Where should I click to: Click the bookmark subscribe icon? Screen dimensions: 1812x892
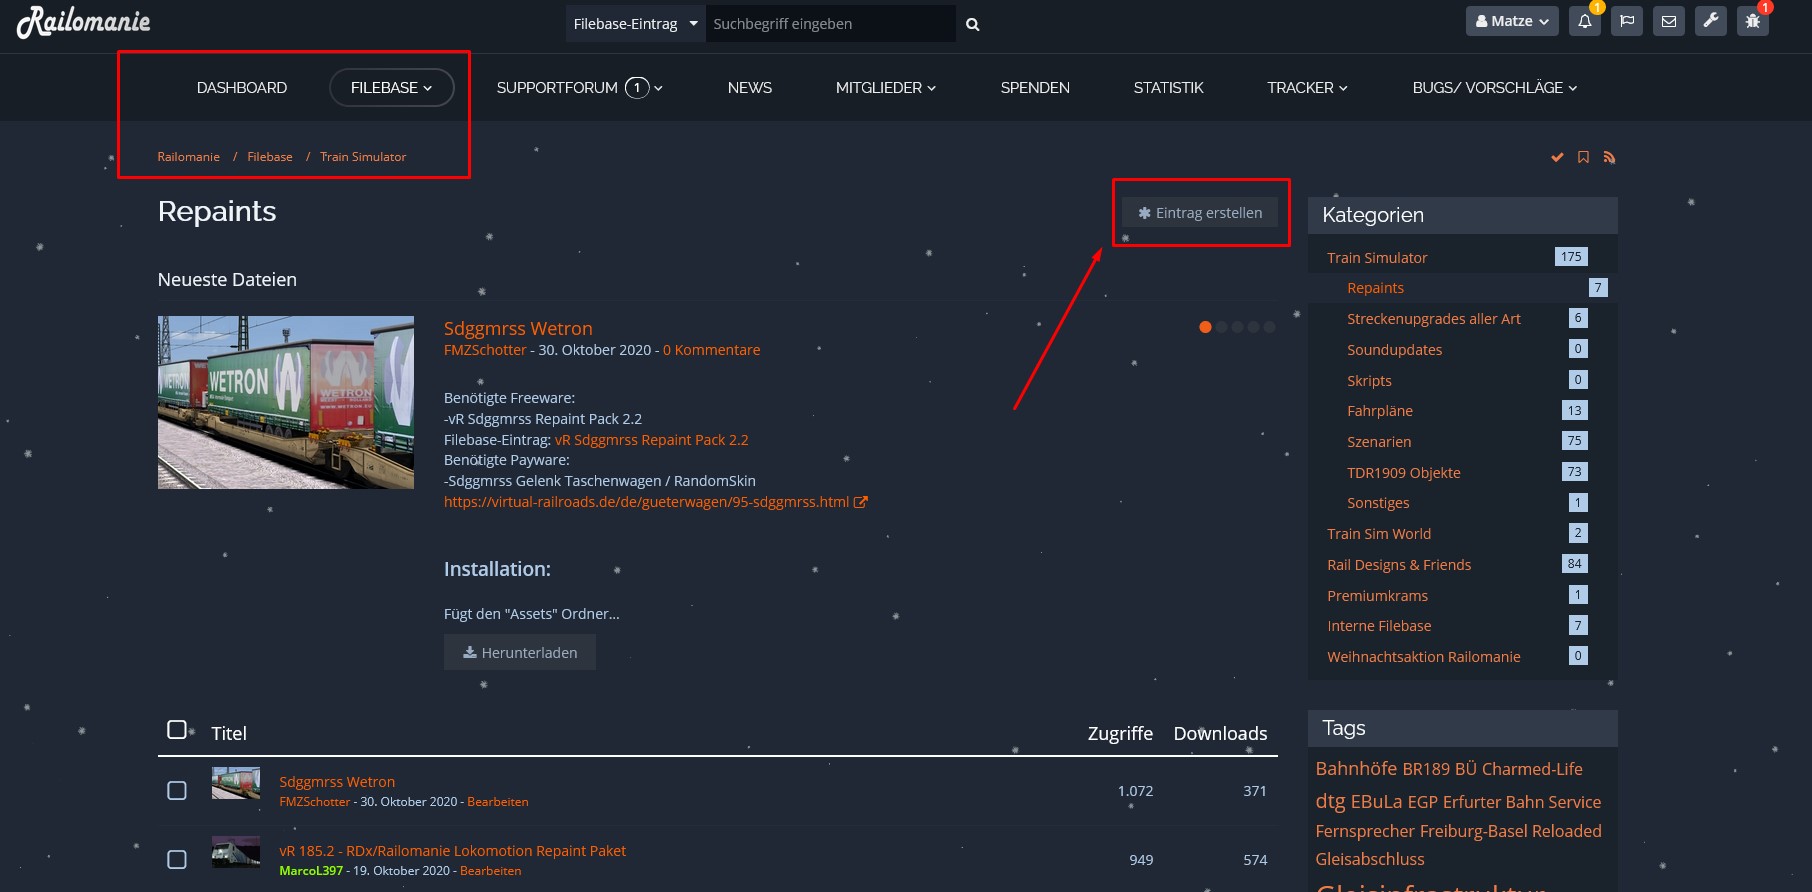[1583, 157]
